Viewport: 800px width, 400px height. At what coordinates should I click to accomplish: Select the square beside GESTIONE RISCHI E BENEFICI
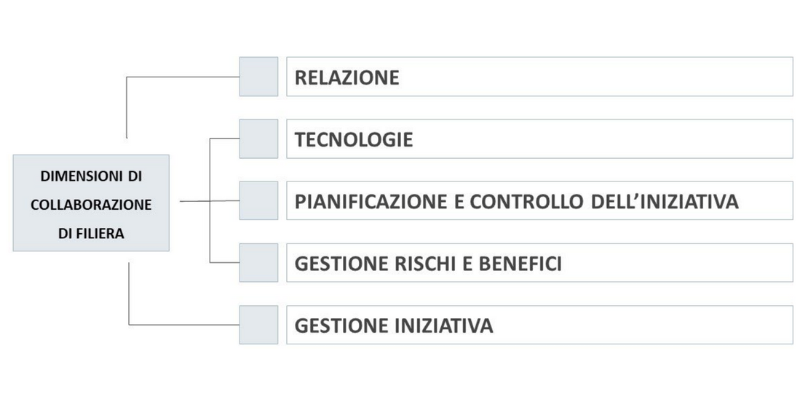258,263
